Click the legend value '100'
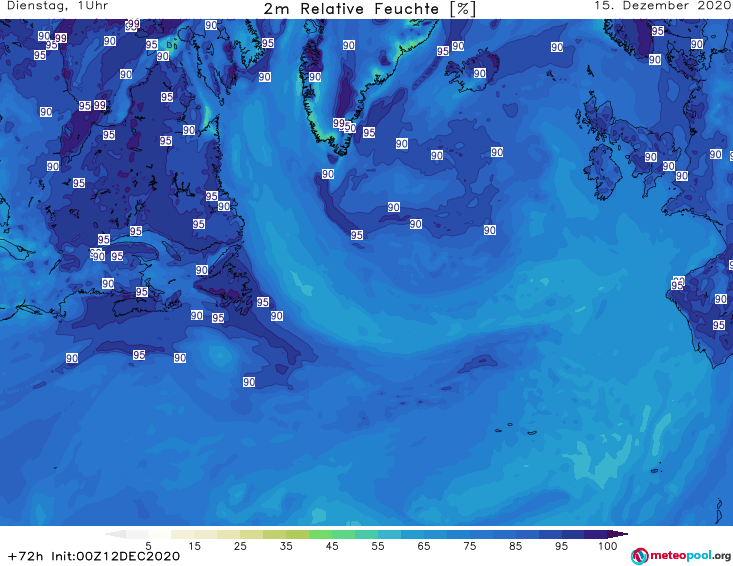 607,546
